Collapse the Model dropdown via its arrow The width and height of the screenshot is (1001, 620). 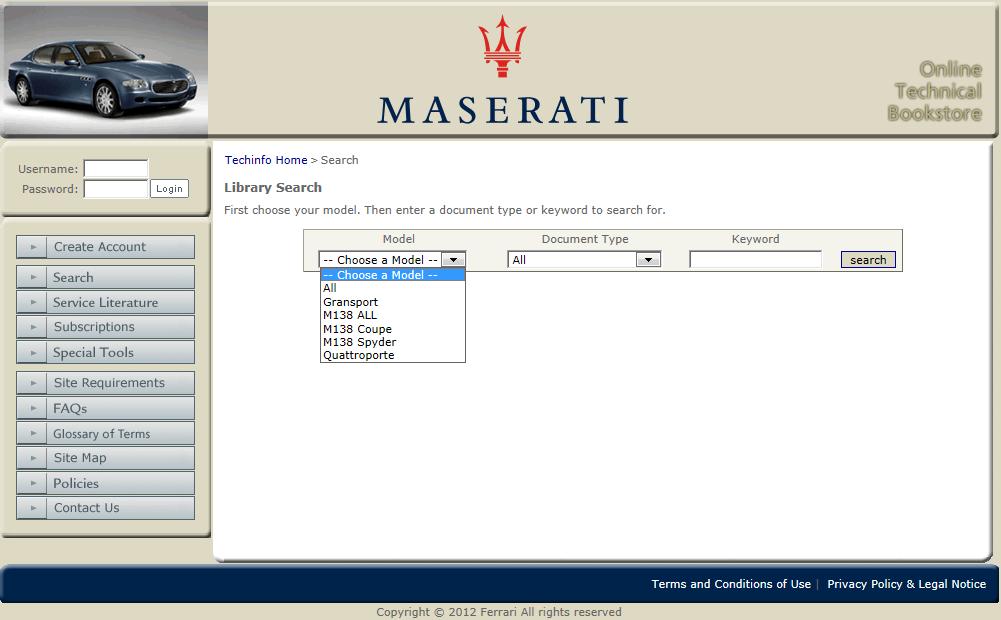click(x=453, y=260)
